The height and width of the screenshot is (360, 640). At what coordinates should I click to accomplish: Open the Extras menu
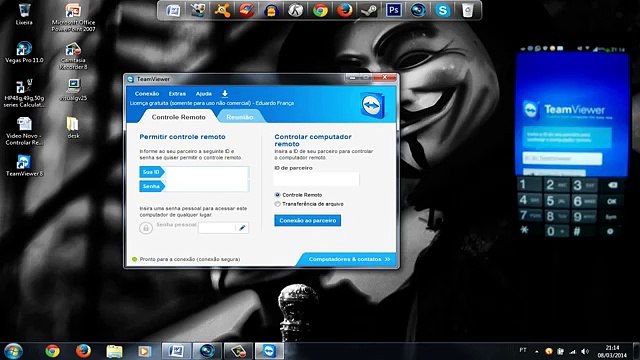[177, 94]
